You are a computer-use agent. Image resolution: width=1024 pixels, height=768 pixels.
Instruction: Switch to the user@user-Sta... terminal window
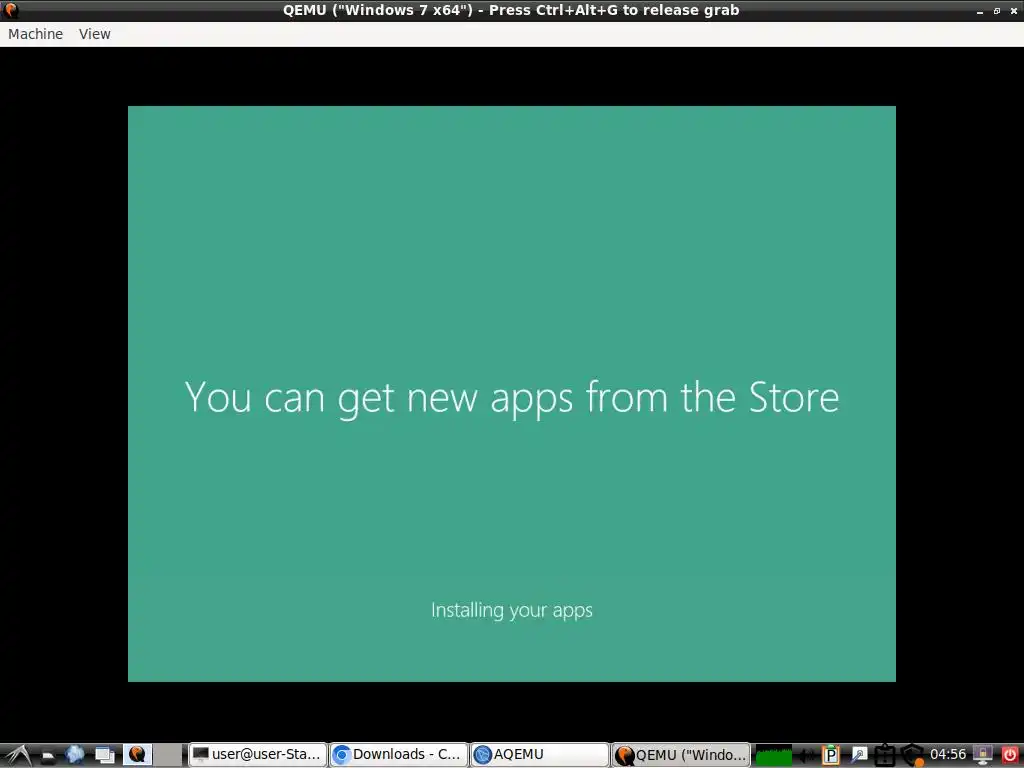[257, 755]
